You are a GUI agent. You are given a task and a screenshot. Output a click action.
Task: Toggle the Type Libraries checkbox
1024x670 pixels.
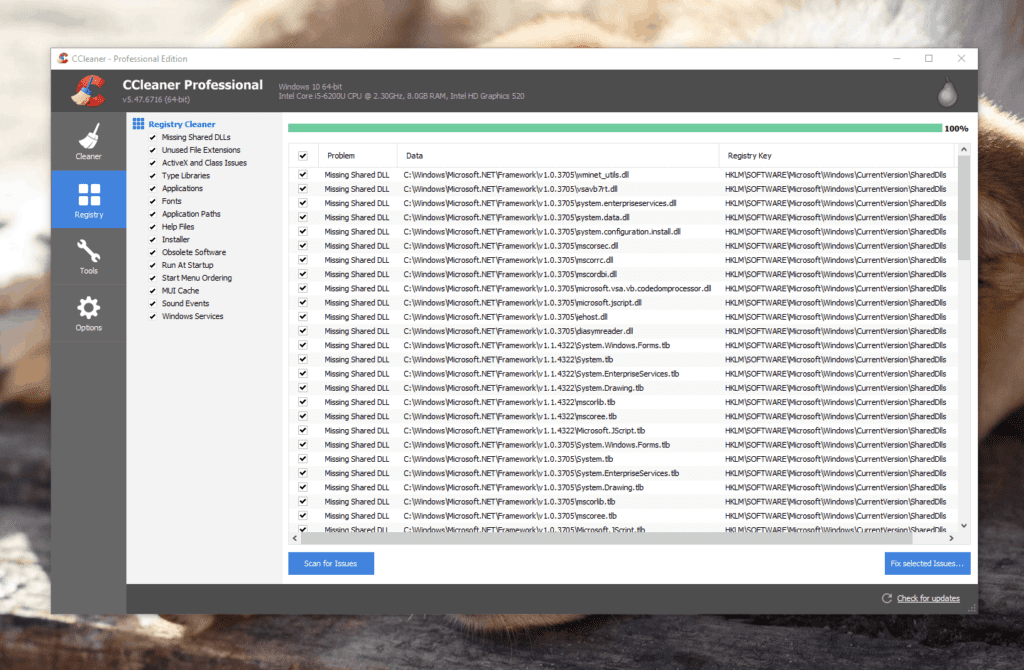click(x=153, y=176)
